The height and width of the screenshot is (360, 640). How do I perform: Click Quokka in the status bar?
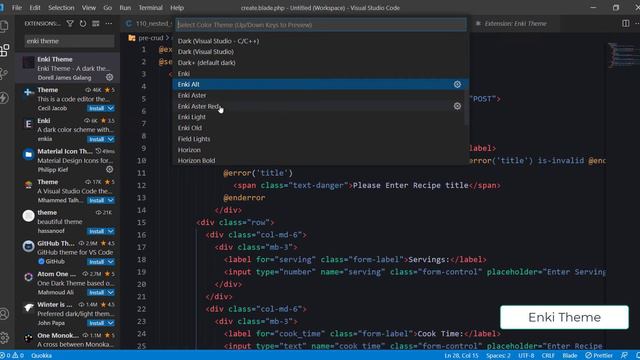click(41, 356)
